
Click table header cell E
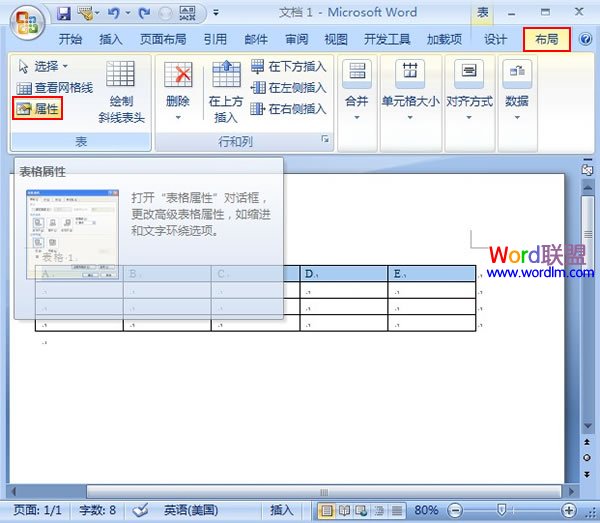[x=432, y=274]
